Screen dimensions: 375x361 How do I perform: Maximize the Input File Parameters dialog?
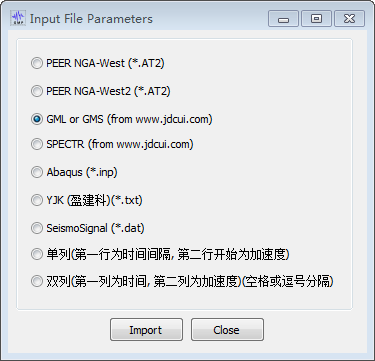(316, 19)
